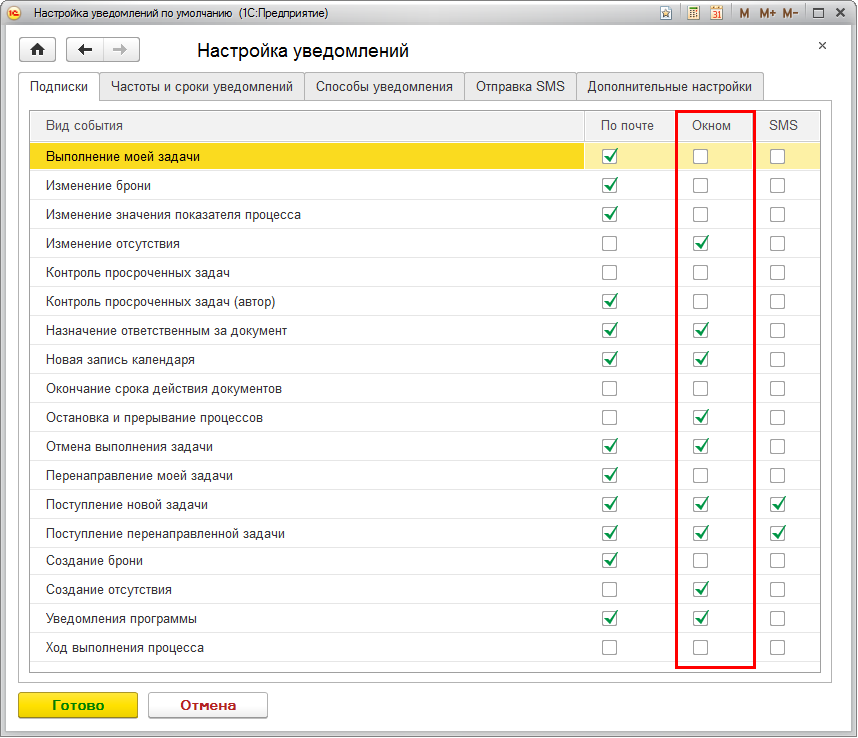Toggle По почте for Изменение значения показателя процесса
Viewport: 858px width, 738px height.
610,214
